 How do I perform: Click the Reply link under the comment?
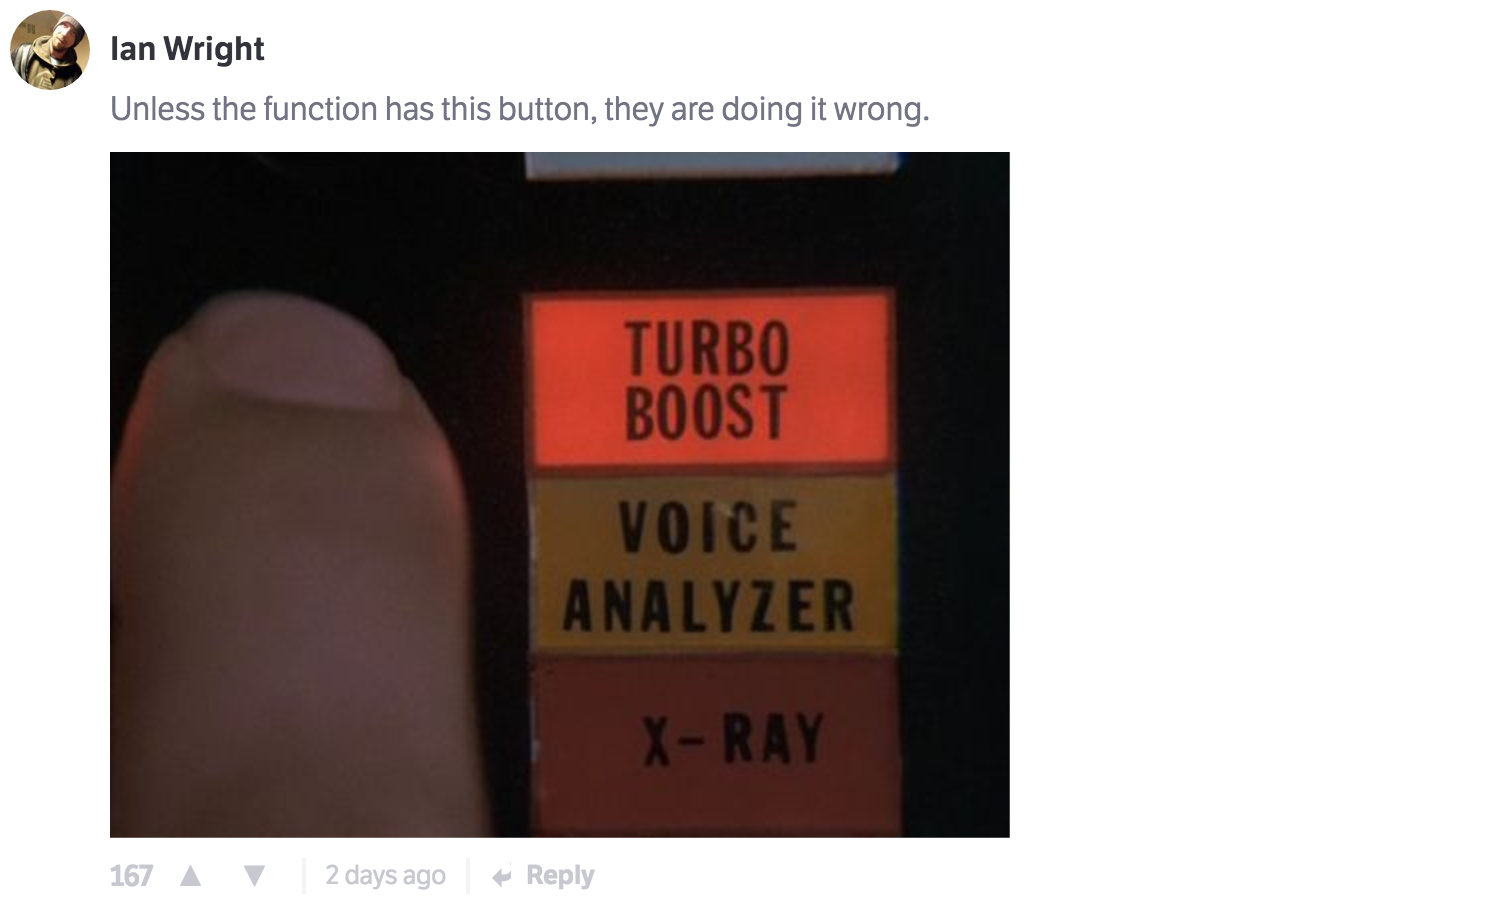560,876
